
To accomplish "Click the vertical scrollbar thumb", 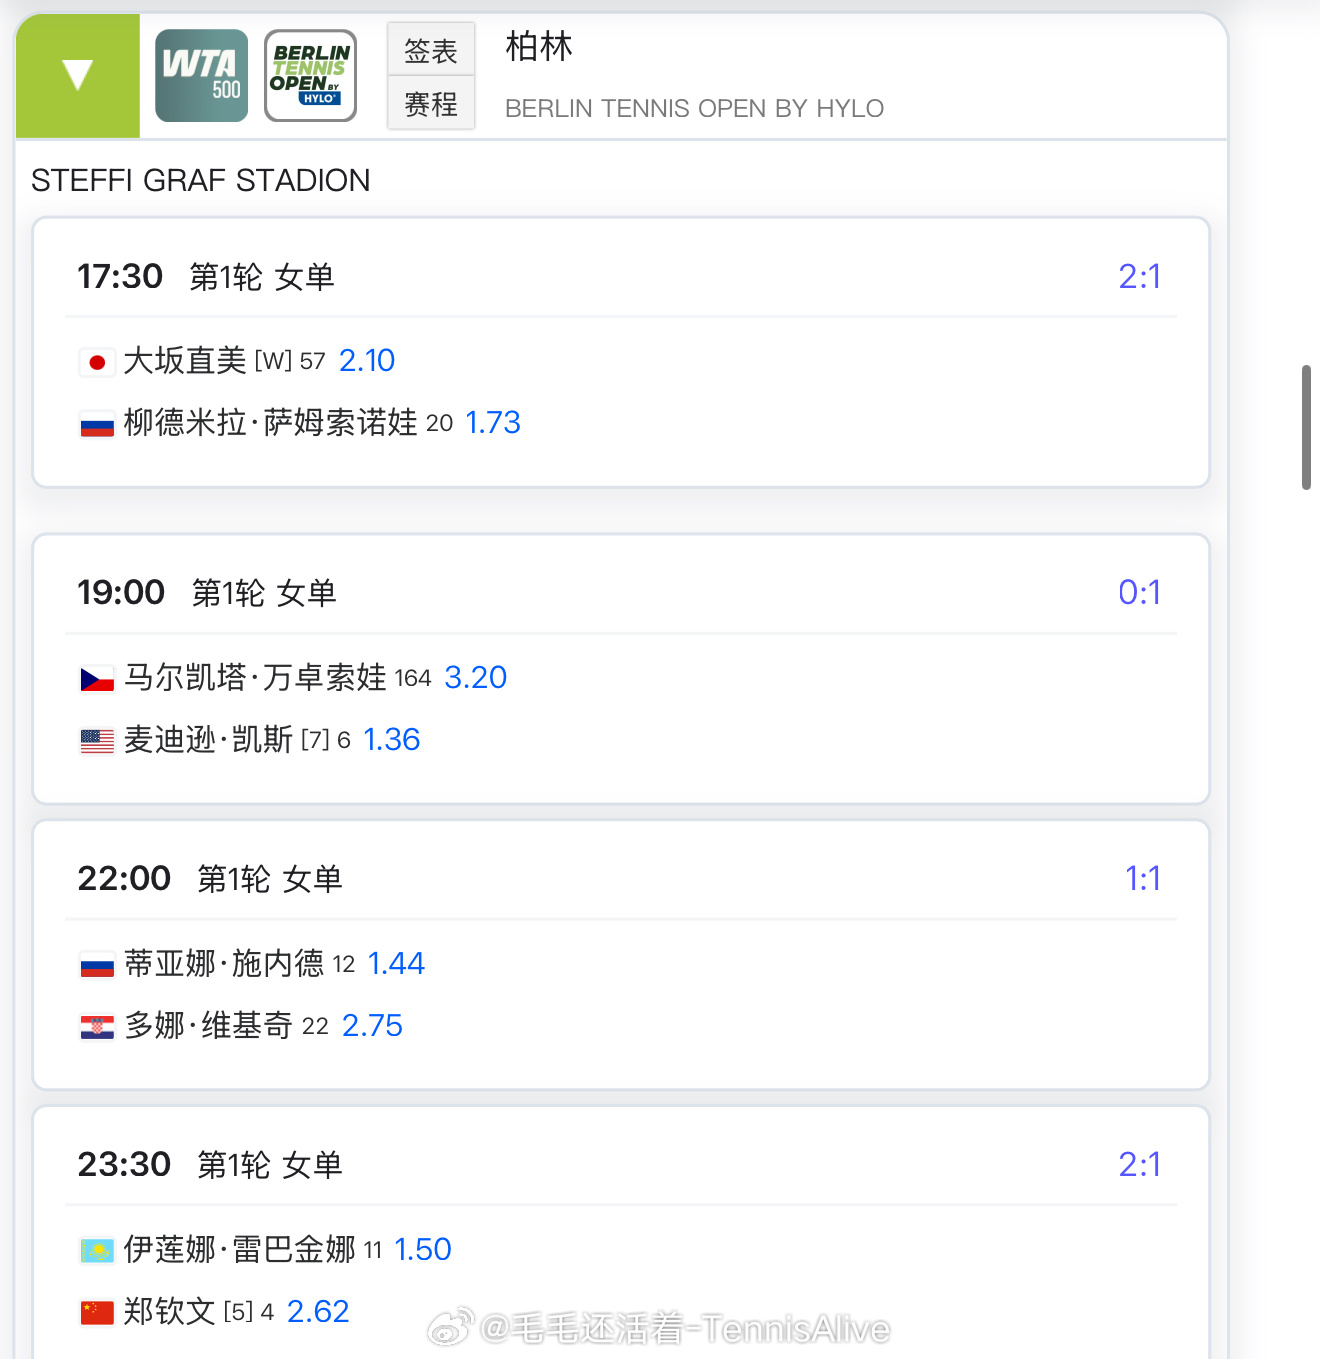I will pyautogui.click(x=1306, y=428).
